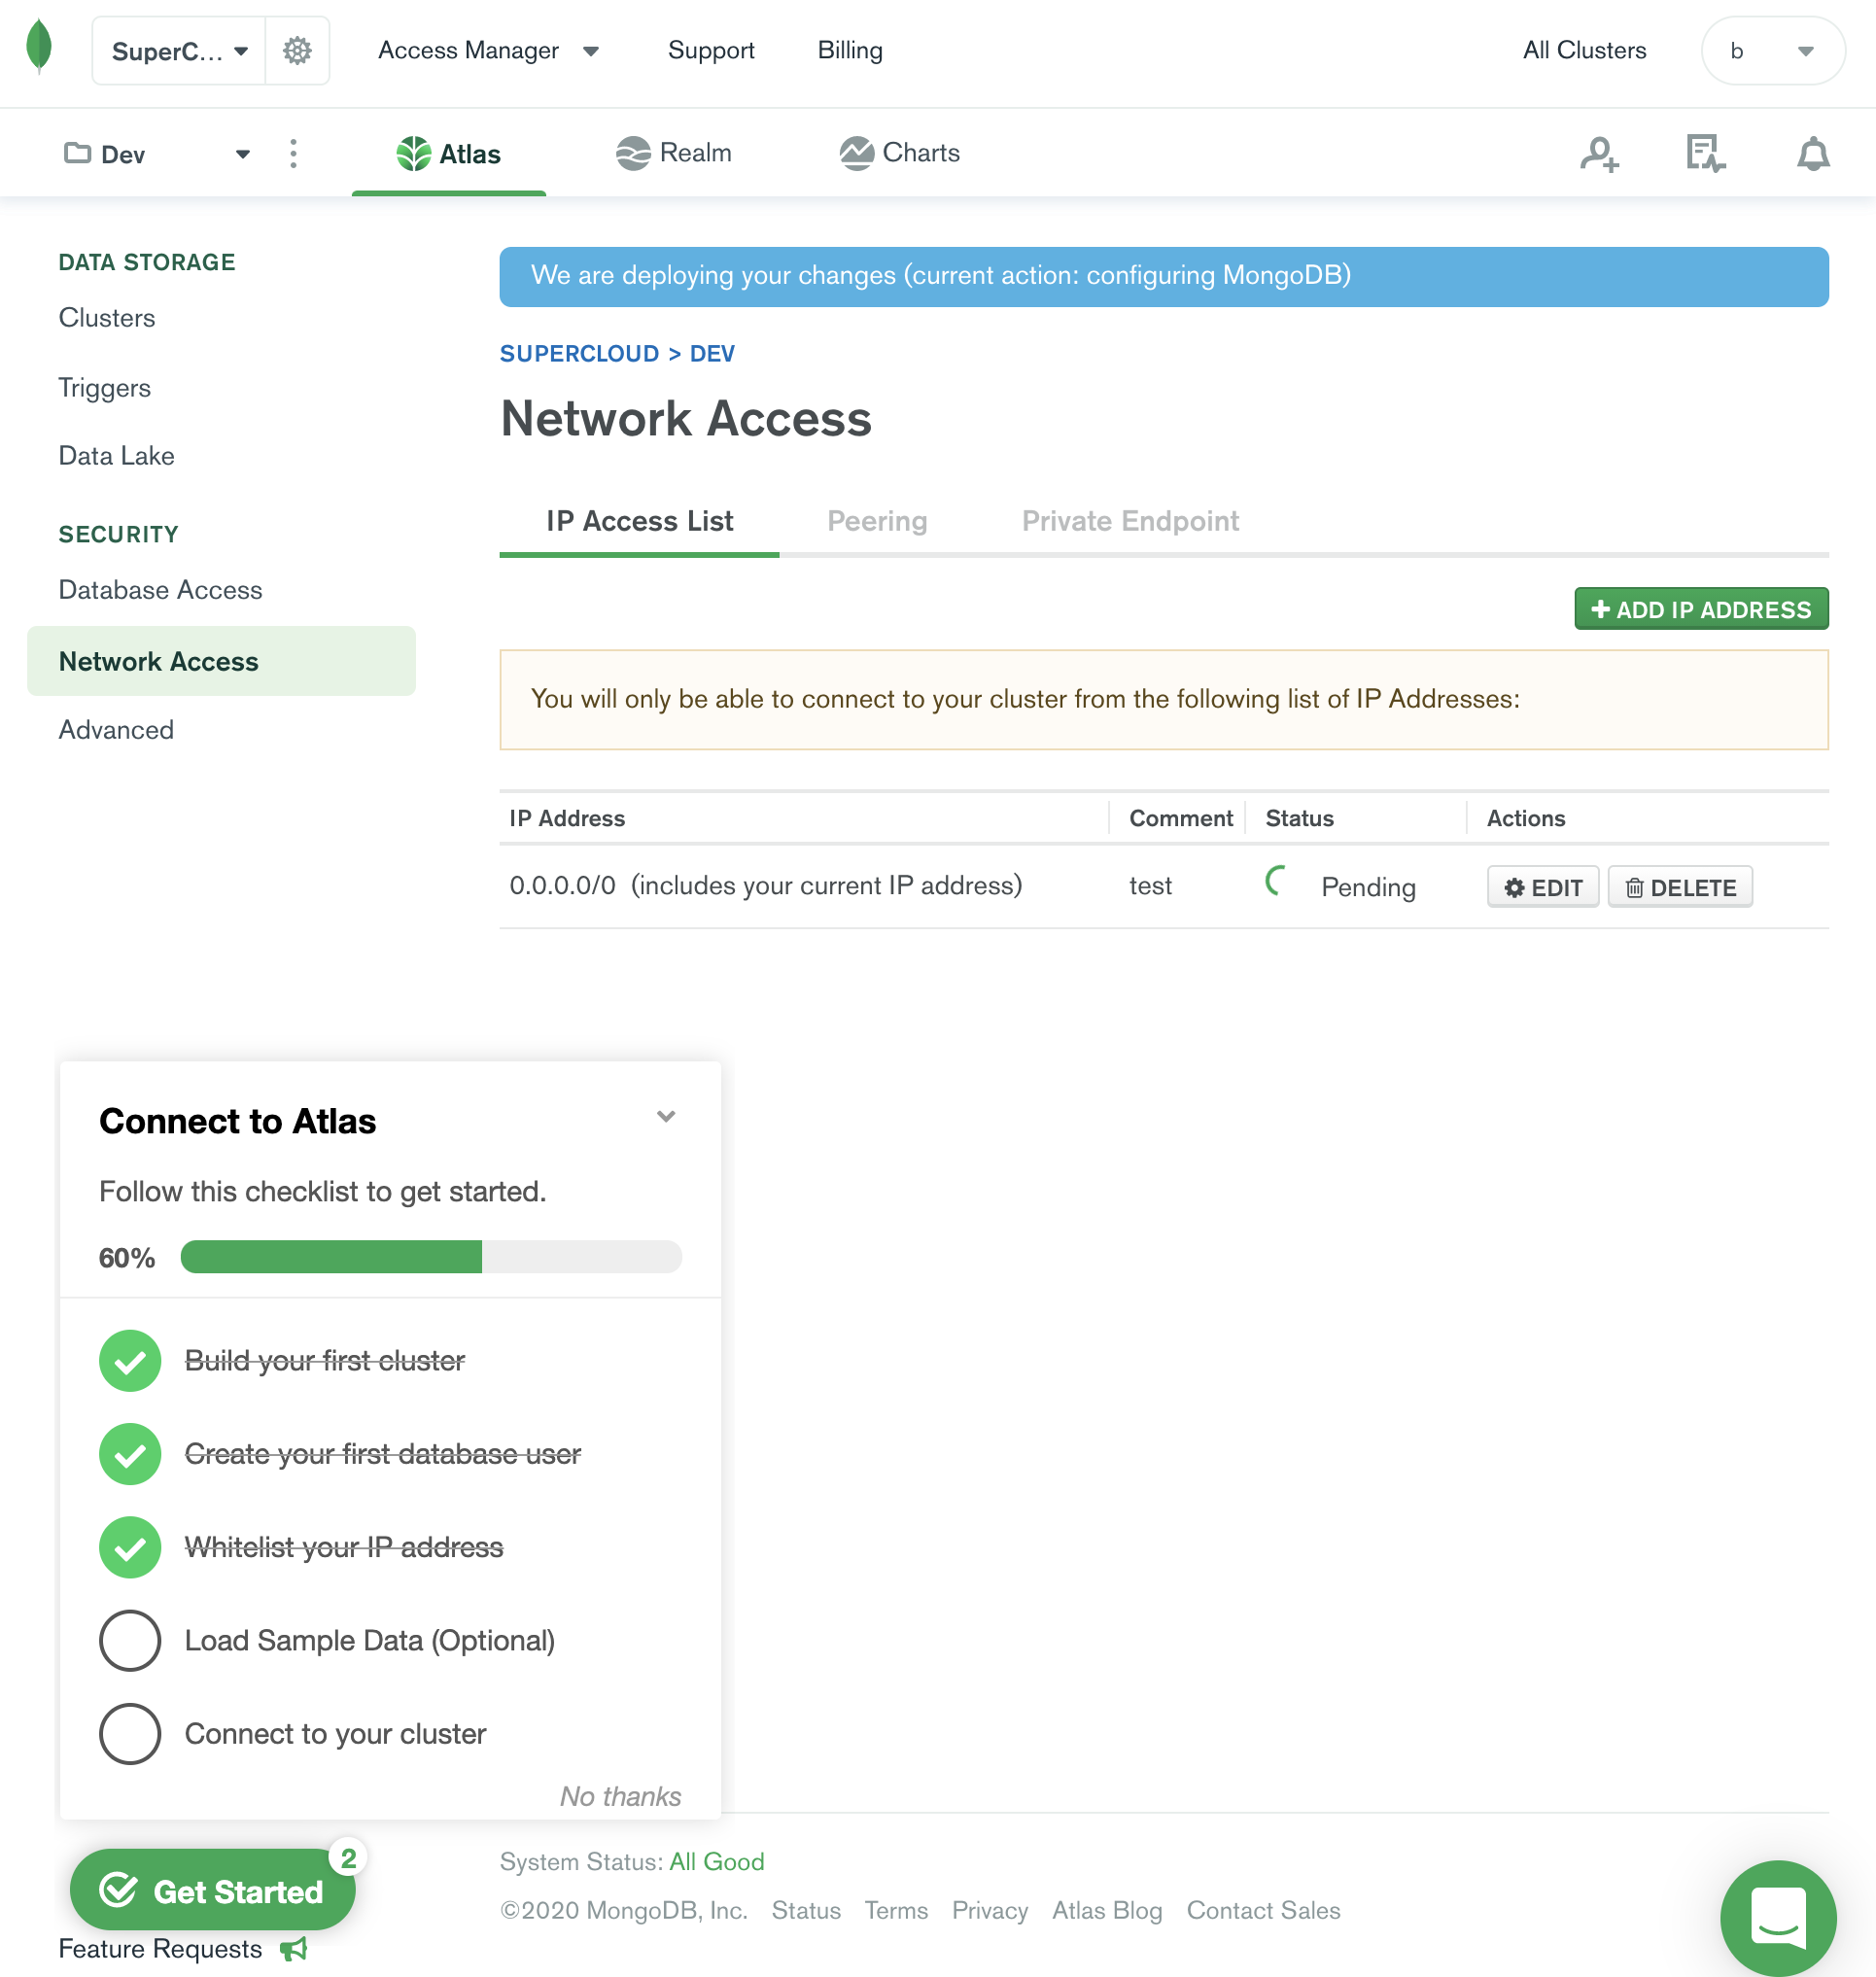Open organization settings gear icon
Image resolution: width=1876 pixels, height=1977 pixels.
[x=297, y=50]
